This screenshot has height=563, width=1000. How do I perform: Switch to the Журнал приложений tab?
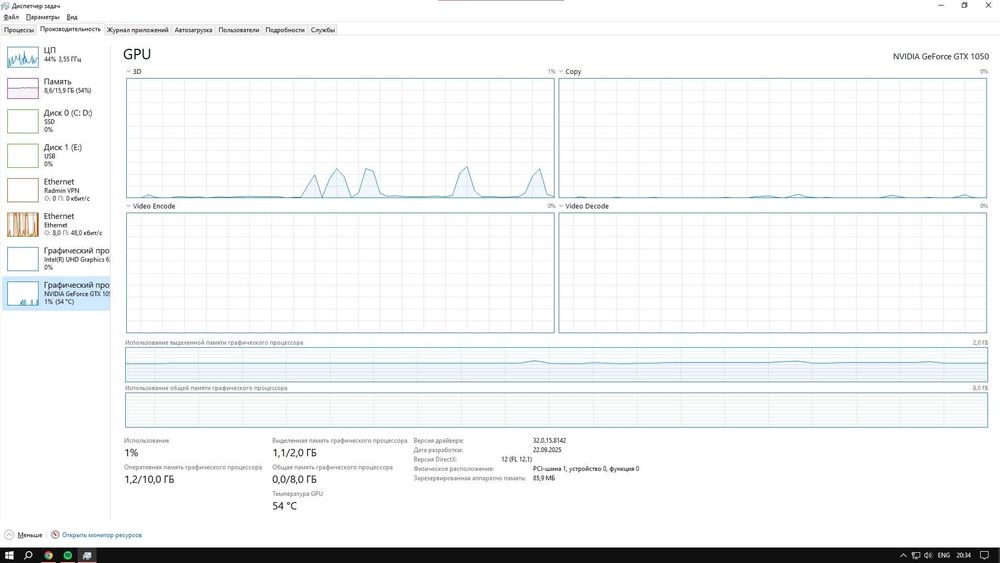click(x=138, y=30)
